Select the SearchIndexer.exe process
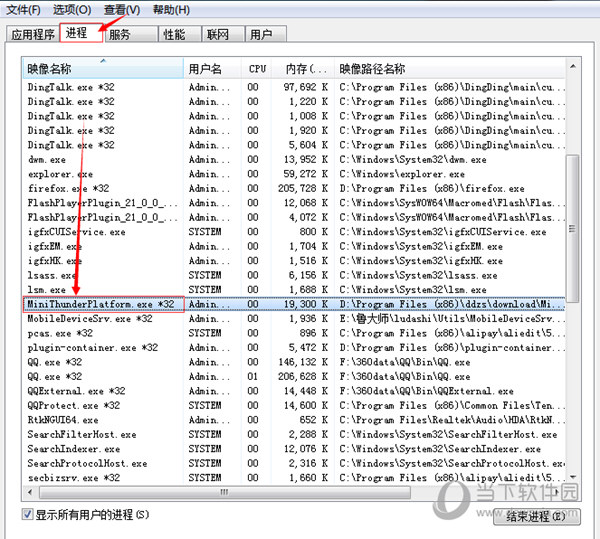600x539 pixels. pos(293,449)
